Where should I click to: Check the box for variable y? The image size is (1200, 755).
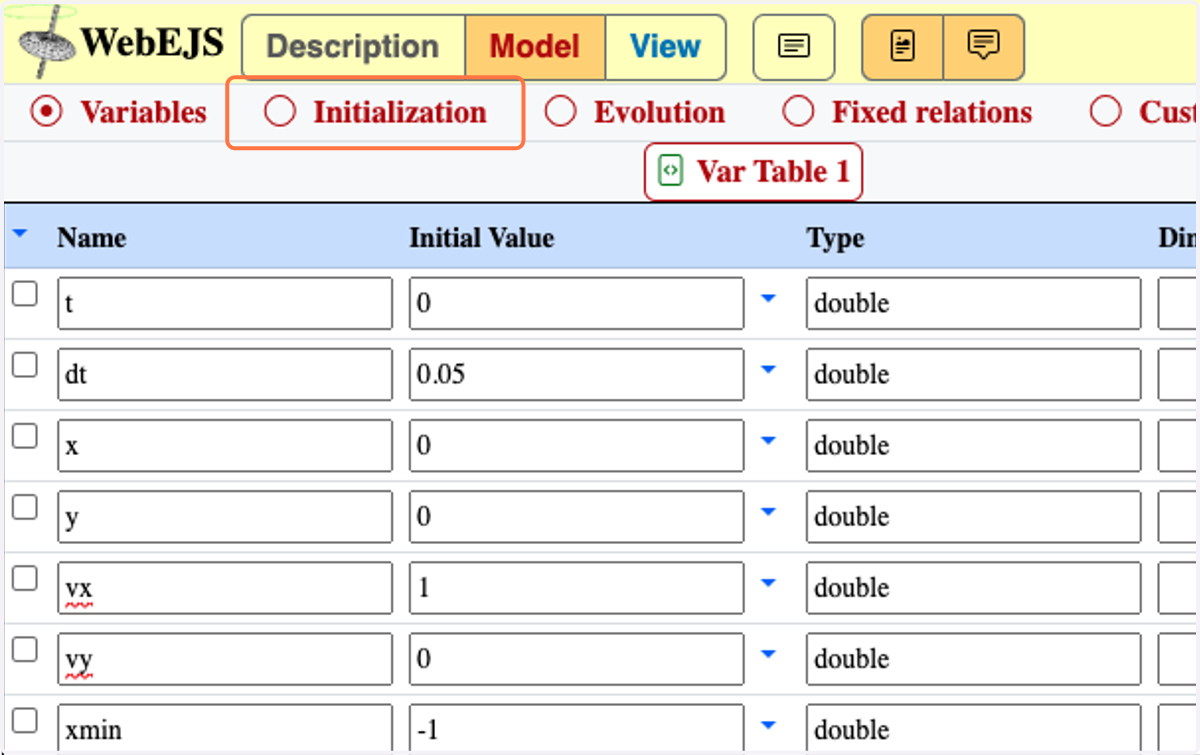(x=24, y=507)
